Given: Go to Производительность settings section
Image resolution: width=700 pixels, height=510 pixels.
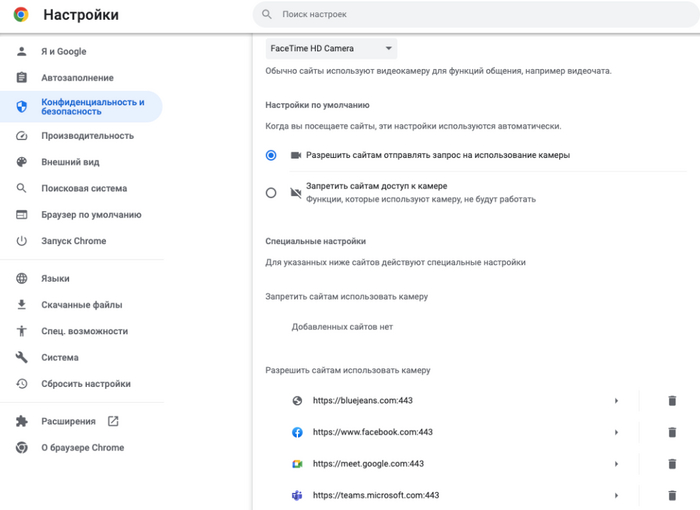Looking at the screenshot, I should 87,136.
